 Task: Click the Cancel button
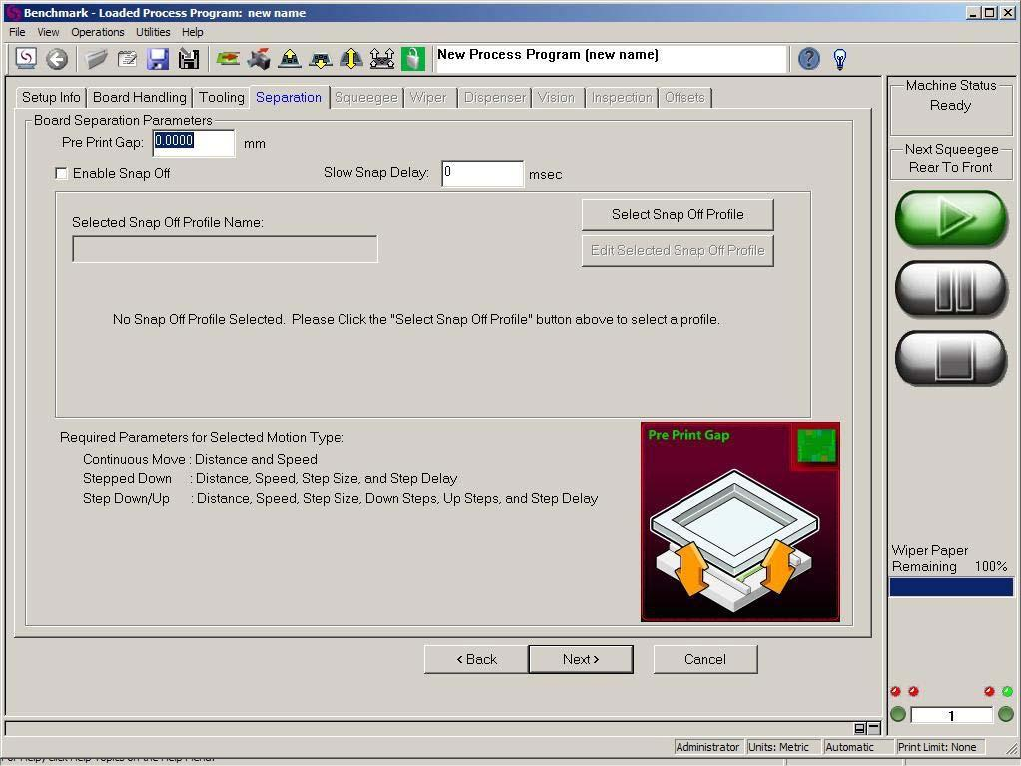(x=705, y=659)
